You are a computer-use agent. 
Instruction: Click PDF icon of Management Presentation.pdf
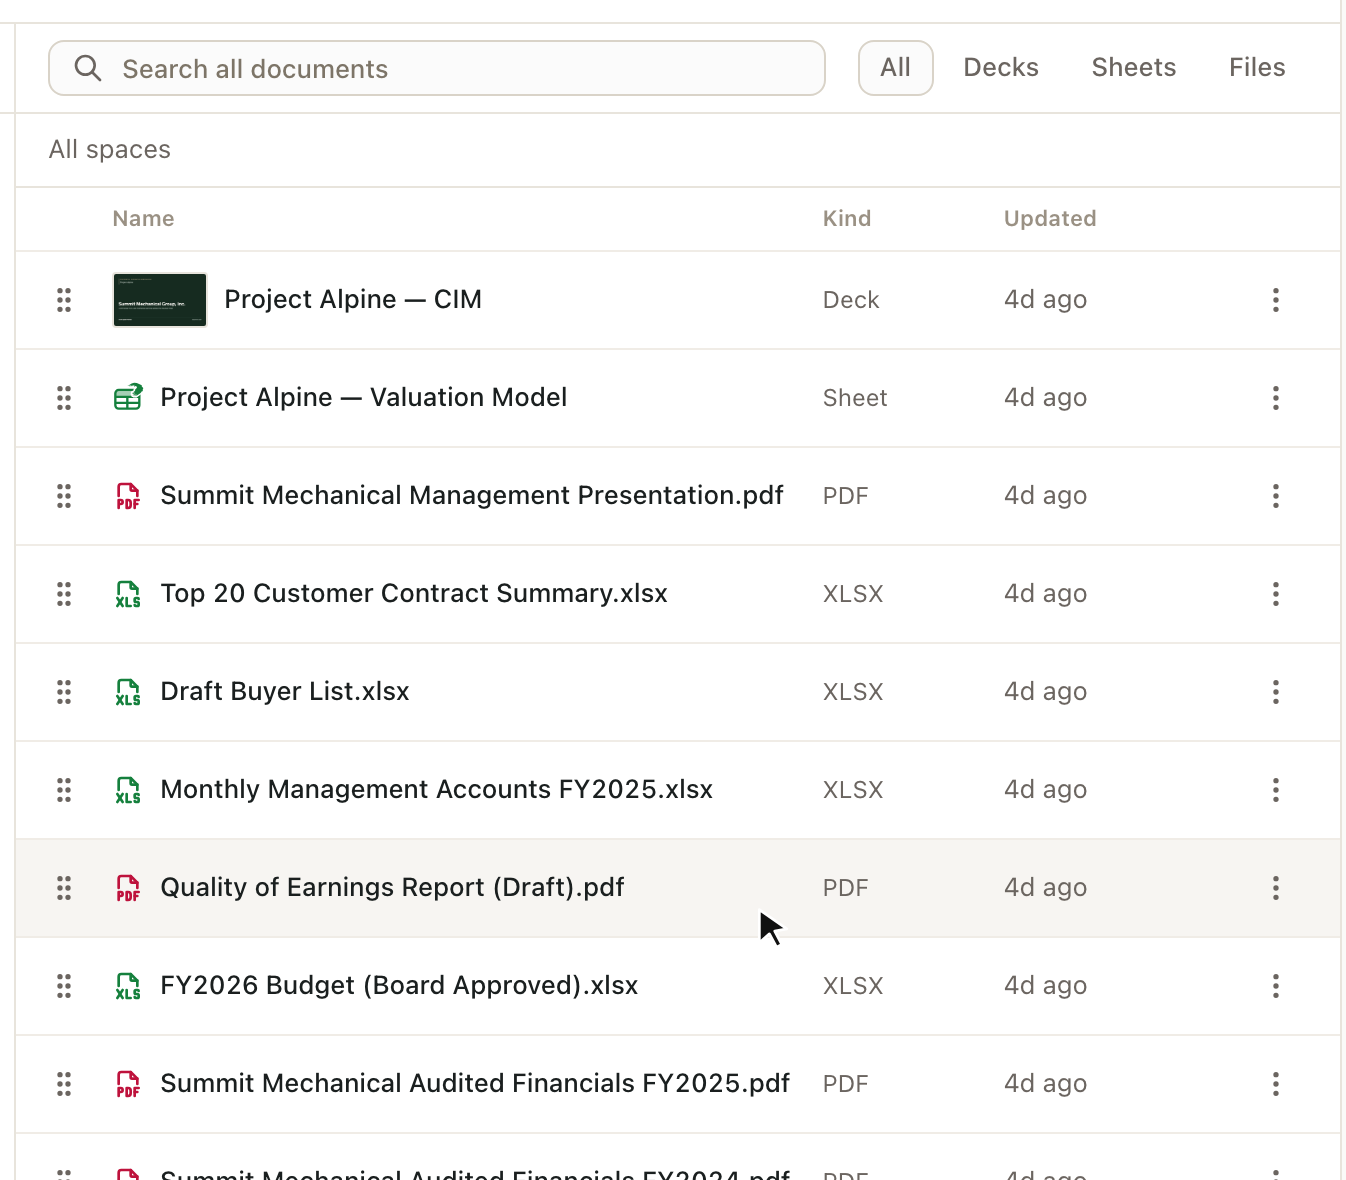pos(128,496)
